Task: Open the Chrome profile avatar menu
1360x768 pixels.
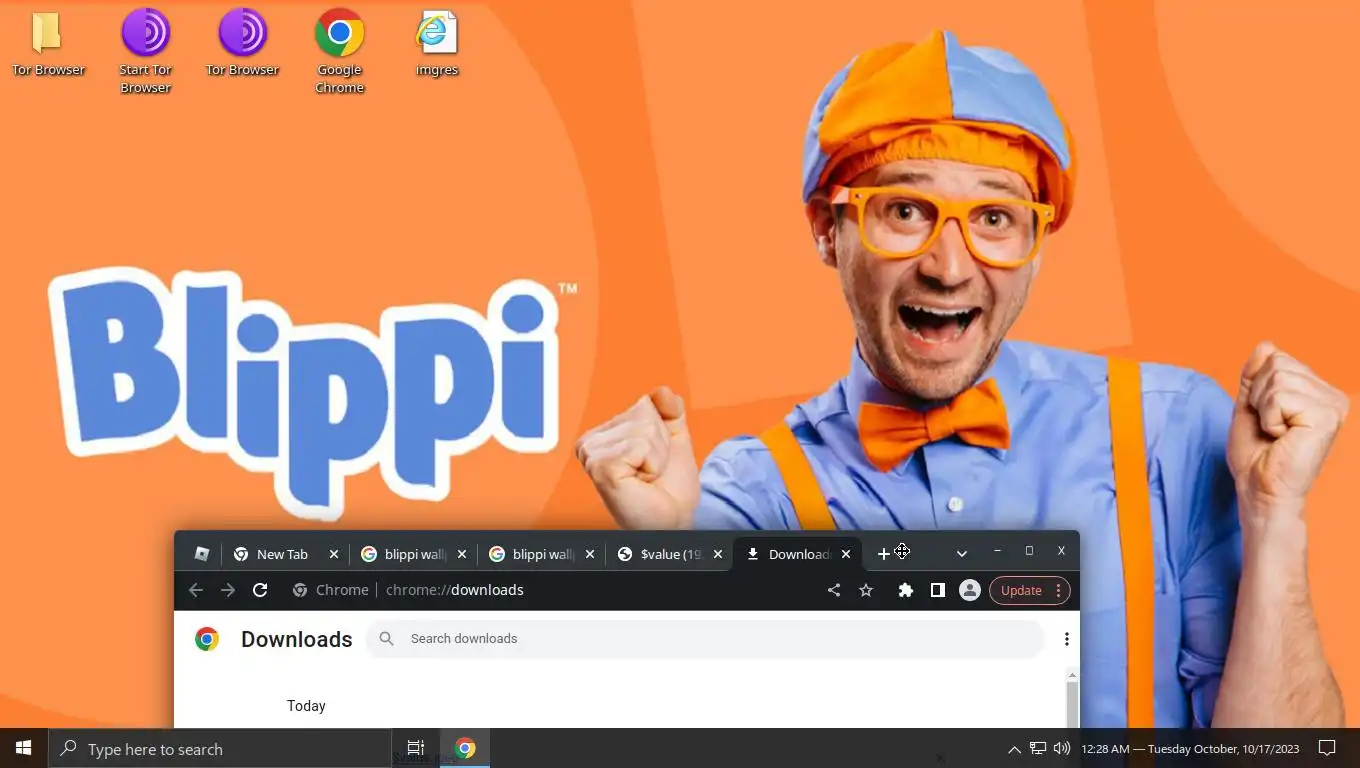Action: 969,590
